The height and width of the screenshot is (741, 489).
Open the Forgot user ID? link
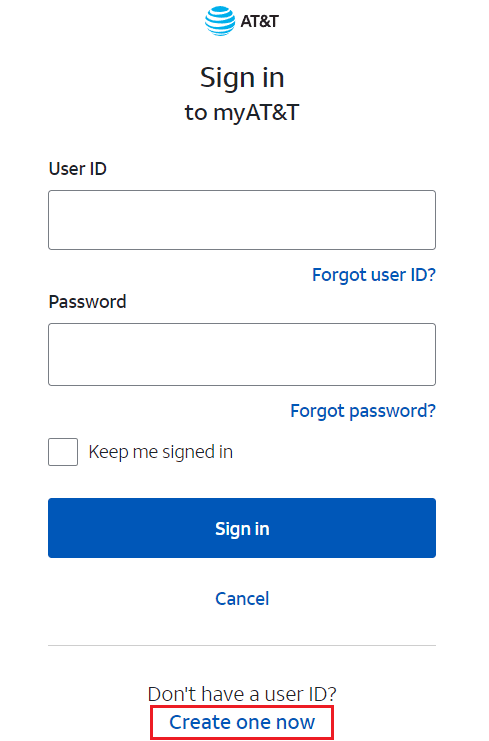(374, 275)
